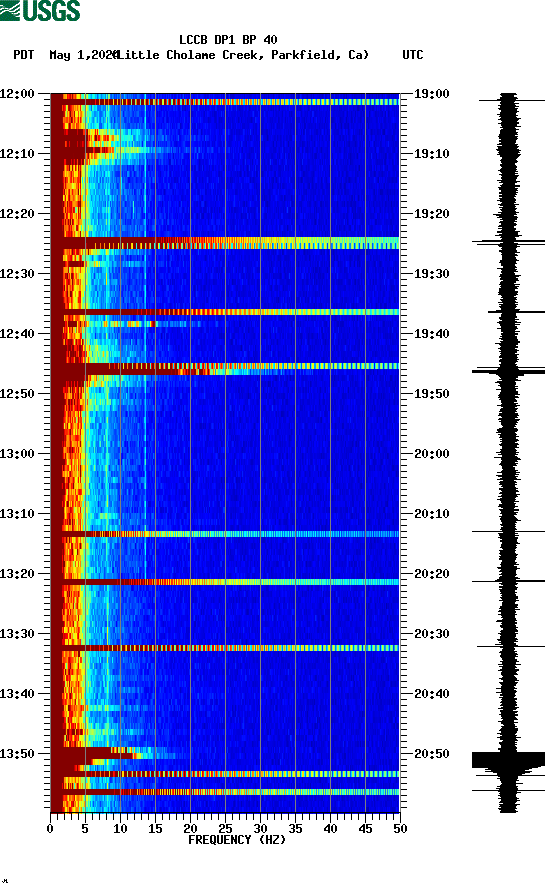Click the May 1 date label
Screen dimensions: 552x892
point(84,55)
